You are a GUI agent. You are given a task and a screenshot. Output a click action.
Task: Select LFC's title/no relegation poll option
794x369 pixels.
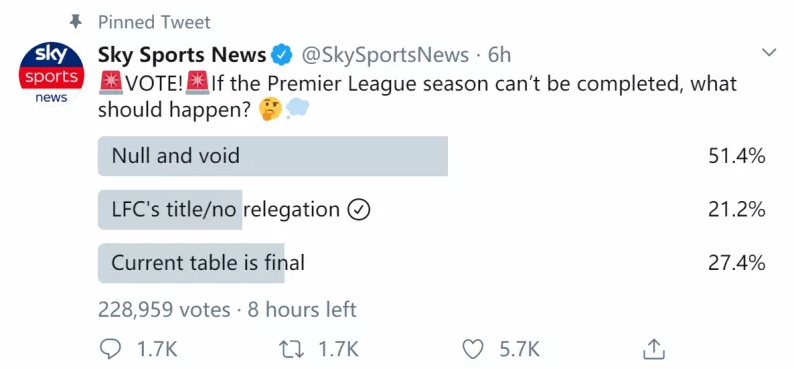point(431,210)
